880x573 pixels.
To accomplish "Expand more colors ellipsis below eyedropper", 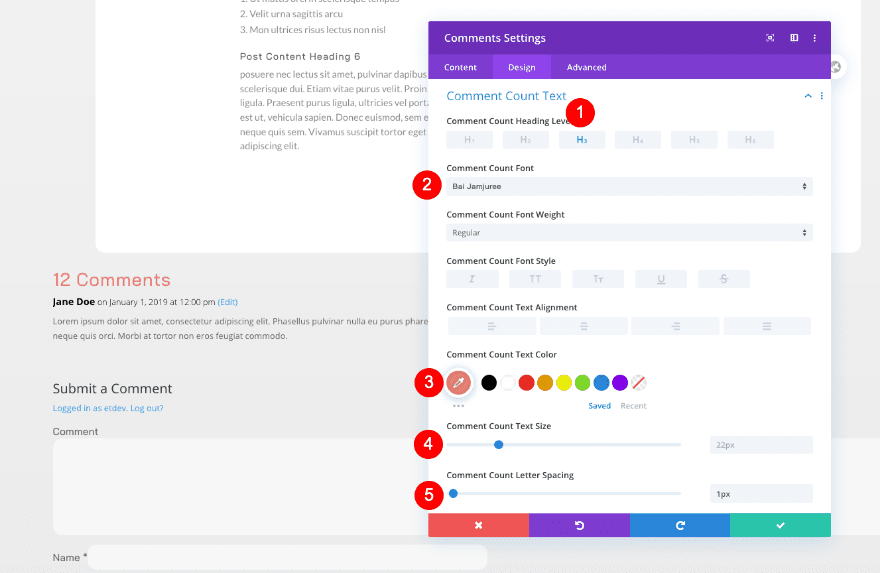I will tap(458, 405).
